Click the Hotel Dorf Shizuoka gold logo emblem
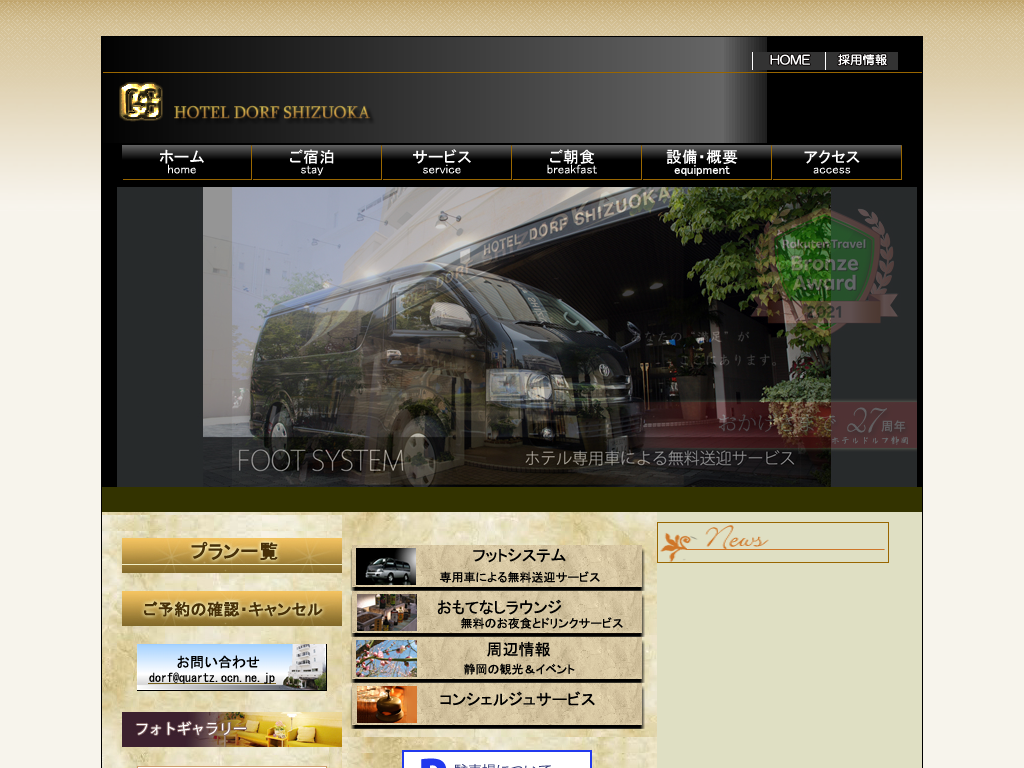This screenshot has width=1024, height=768. click(x=140, y=102)
